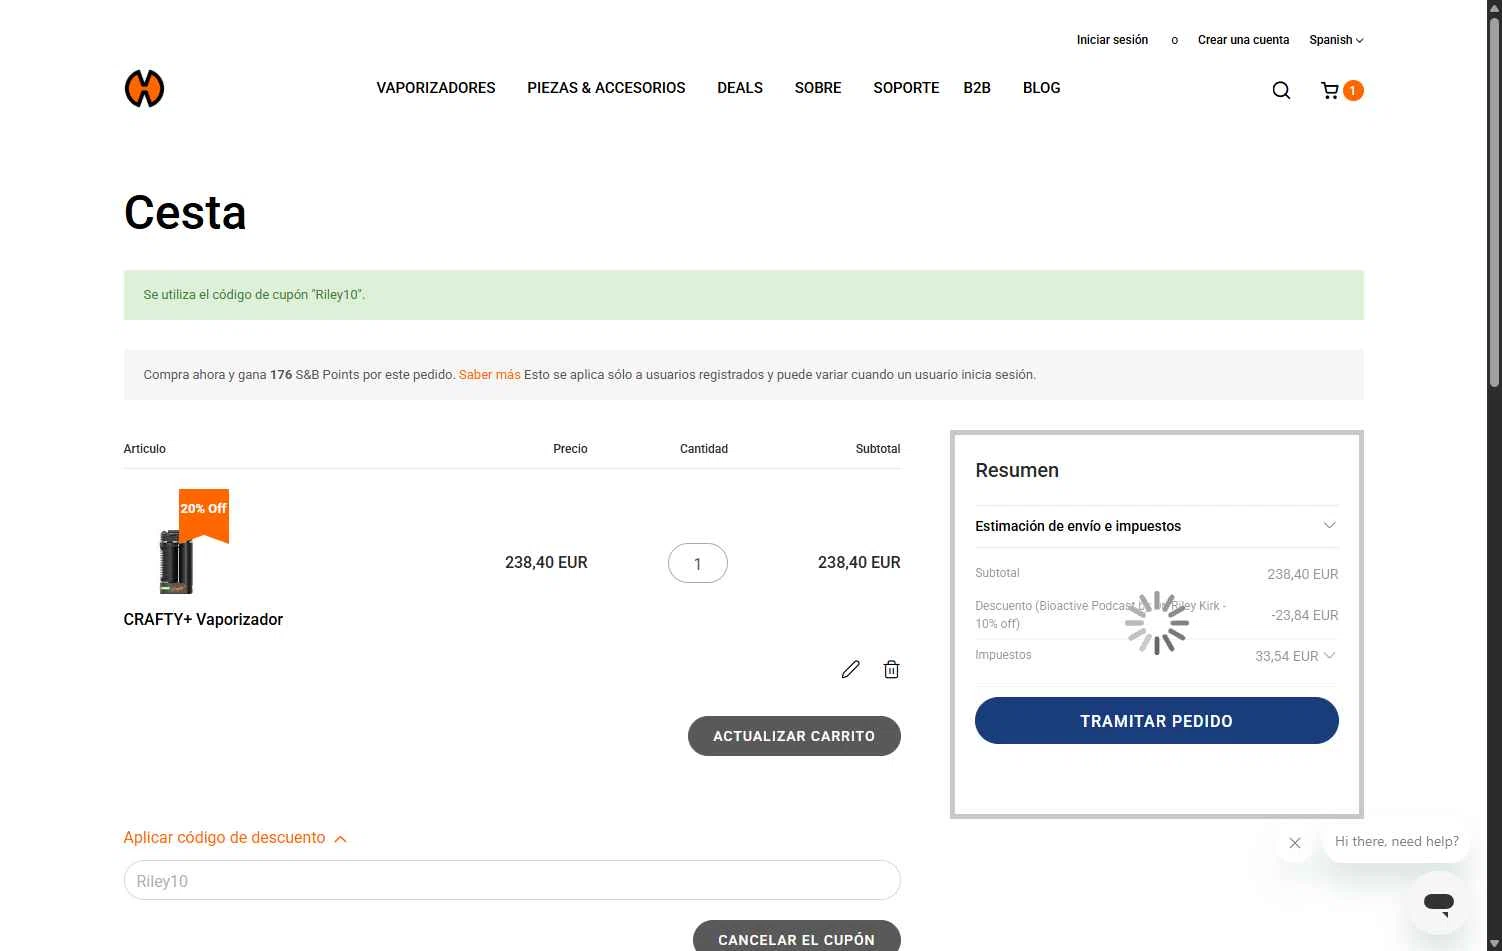The width and height of the screenshot is (1502, 951).
Task: Collapse Aplicar código de descuento section
Action: [x=235, y=838]
